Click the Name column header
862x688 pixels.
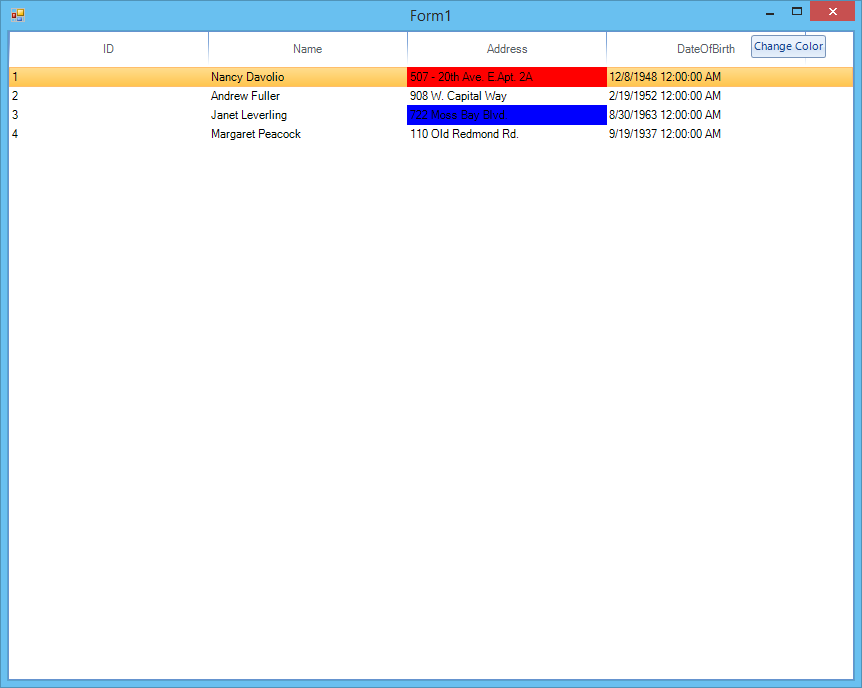(x=307, y=49)
